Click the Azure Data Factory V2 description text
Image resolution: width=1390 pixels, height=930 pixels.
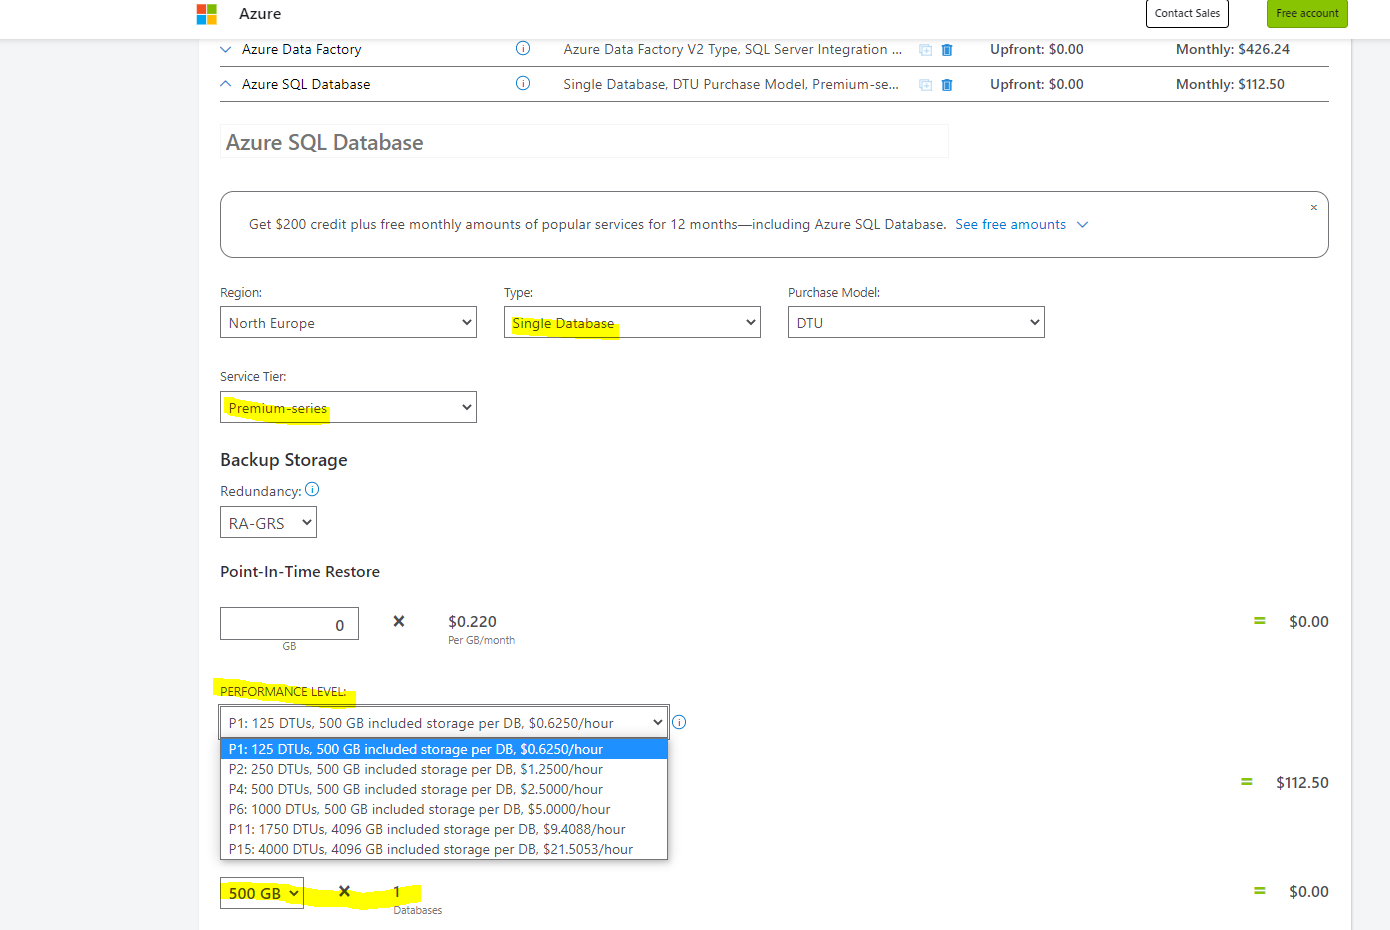pos(732,49)
